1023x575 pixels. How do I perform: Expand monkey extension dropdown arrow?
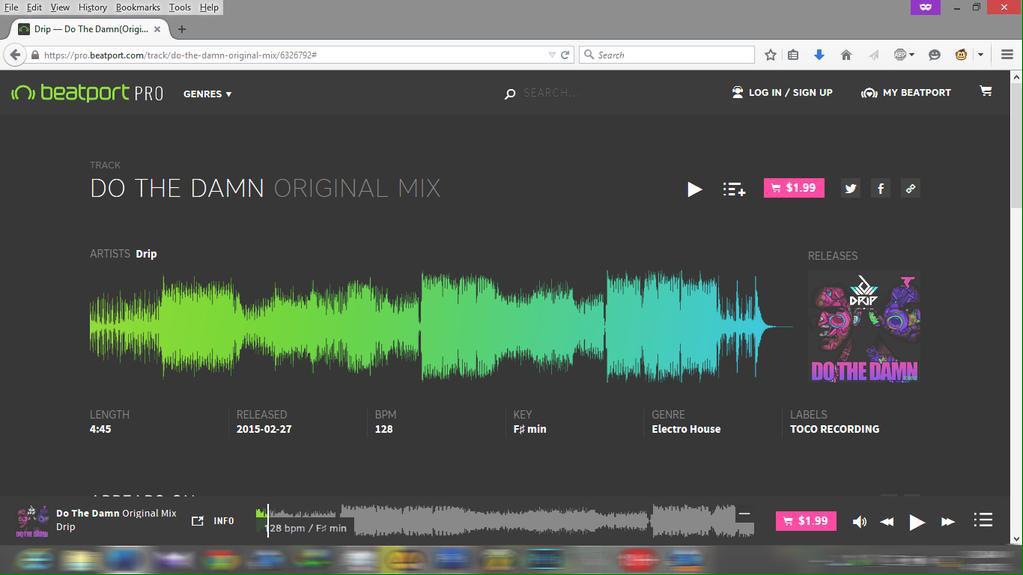coord(980,55)
